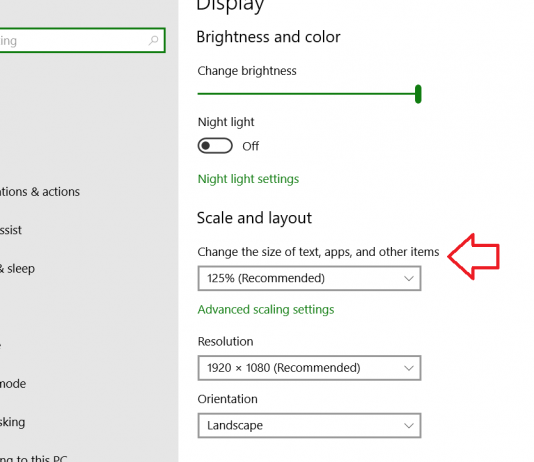Image resolution: width=534 pixels, height=462 pixels.
Task: Open the 1920 × 1080 resolution dropdown
Action: [309, 368]
